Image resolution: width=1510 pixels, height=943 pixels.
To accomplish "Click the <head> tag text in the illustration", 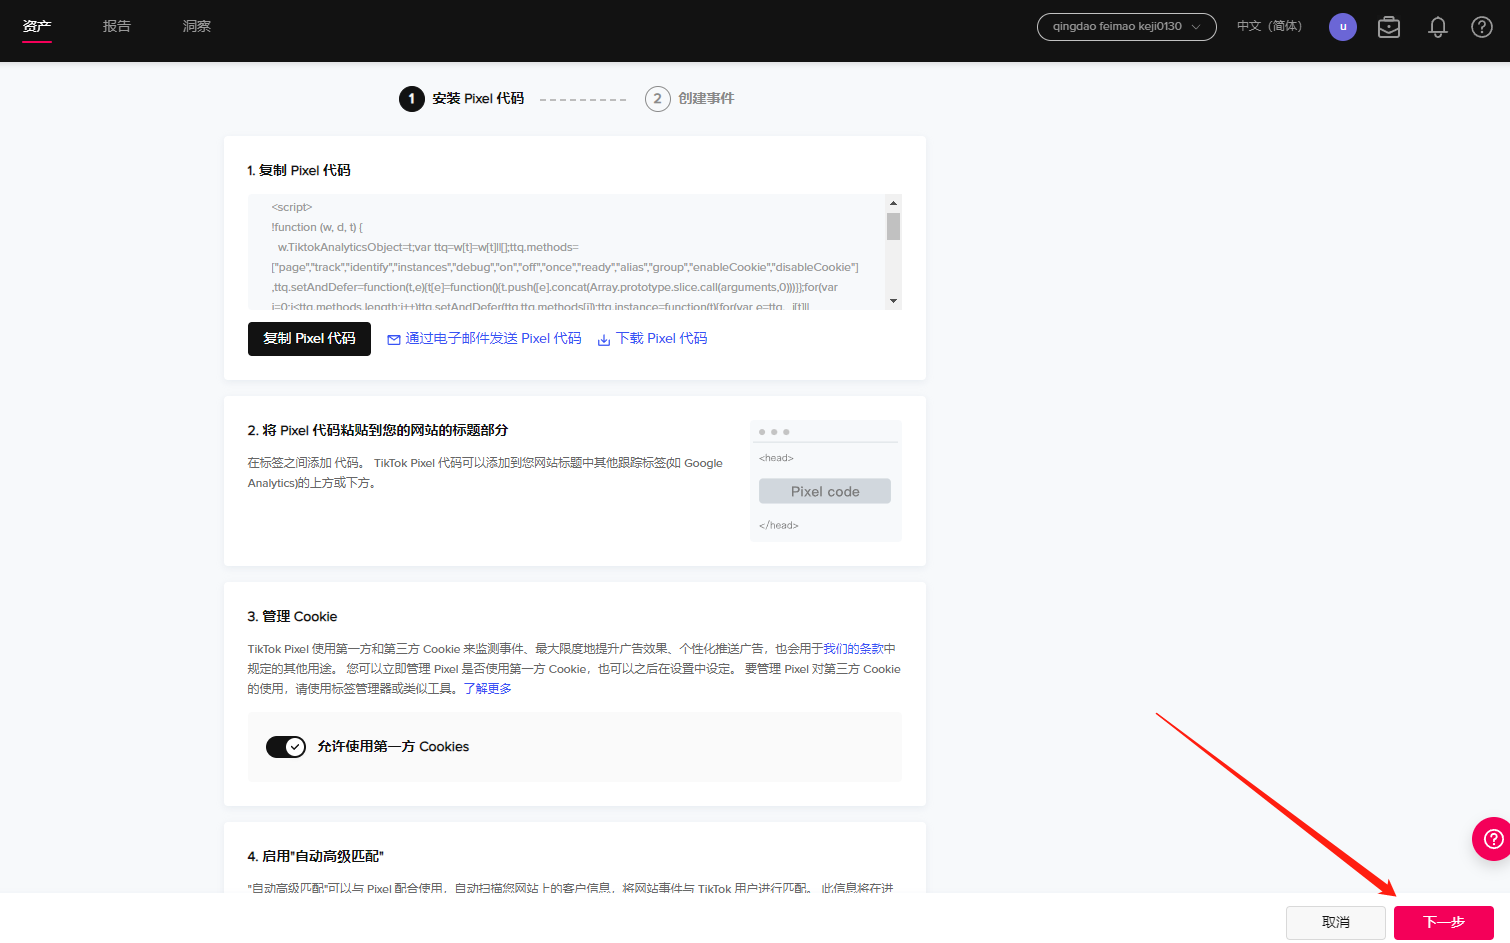I will coord(776,458).
